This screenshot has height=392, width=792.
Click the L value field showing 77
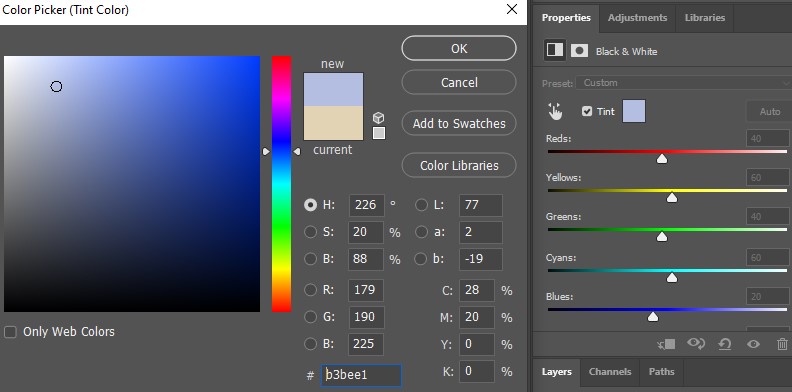point(481,205)
